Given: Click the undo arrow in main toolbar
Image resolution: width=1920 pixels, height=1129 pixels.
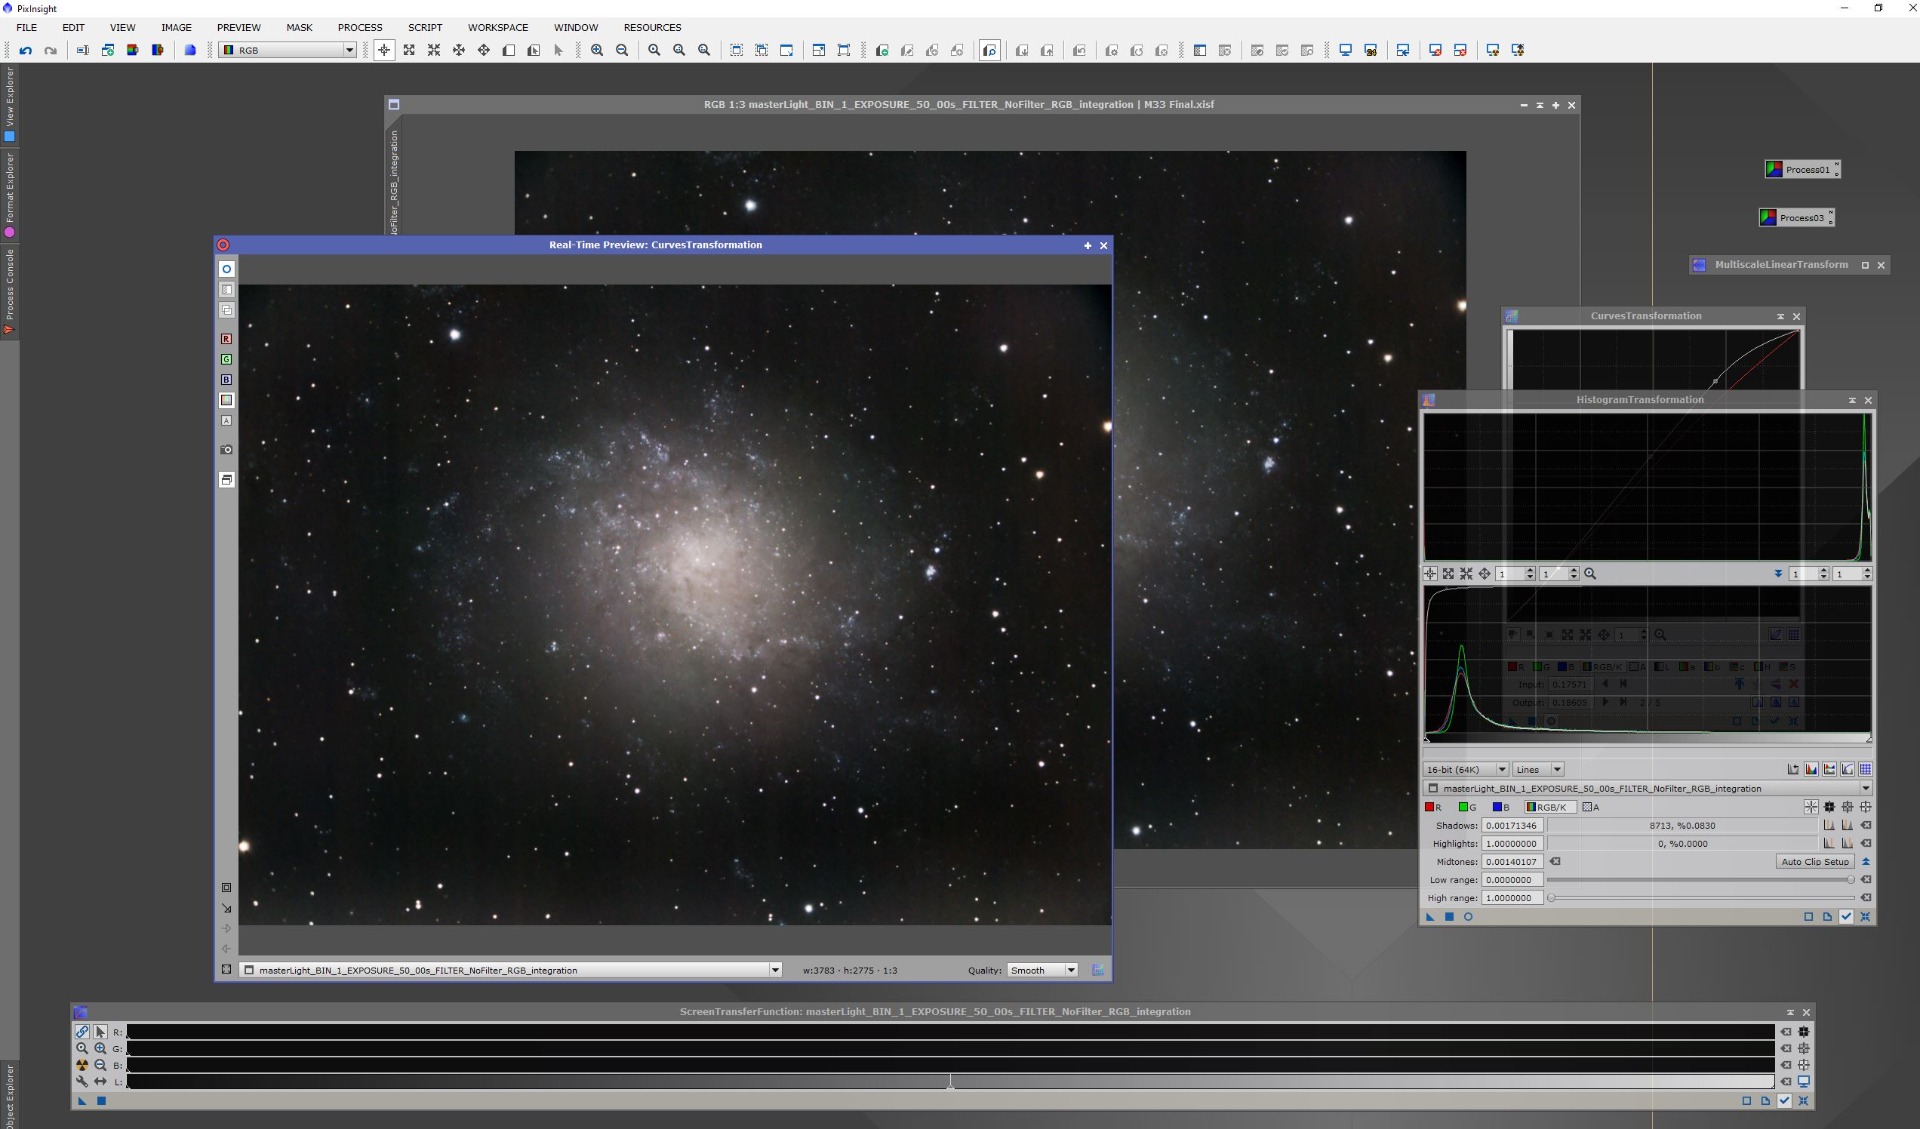Looking at the screenshot, I should pos(26,50).
